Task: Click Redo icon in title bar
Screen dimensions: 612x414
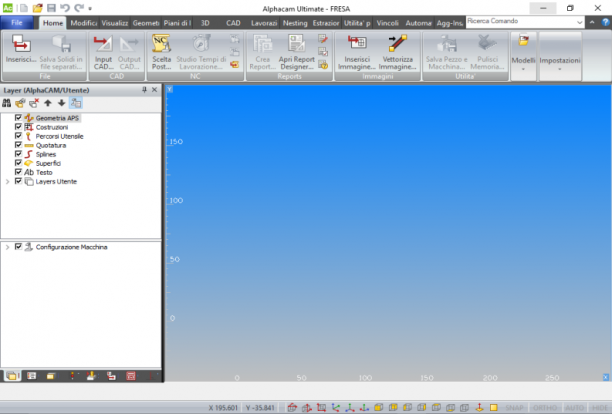Action: pyautogui.click(x=79, y=8)
